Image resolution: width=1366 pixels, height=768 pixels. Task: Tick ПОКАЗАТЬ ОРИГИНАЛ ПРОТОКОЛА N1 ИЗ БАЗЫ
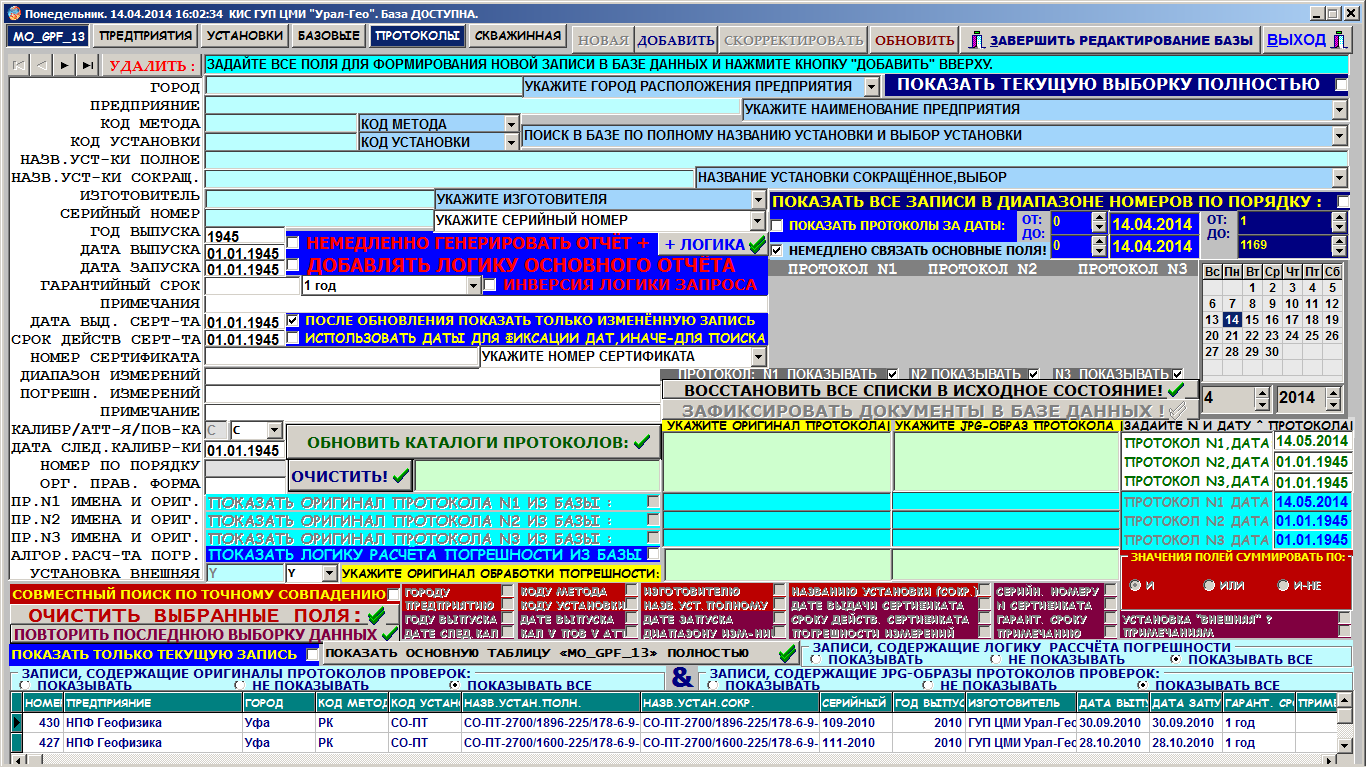[653, 502]
